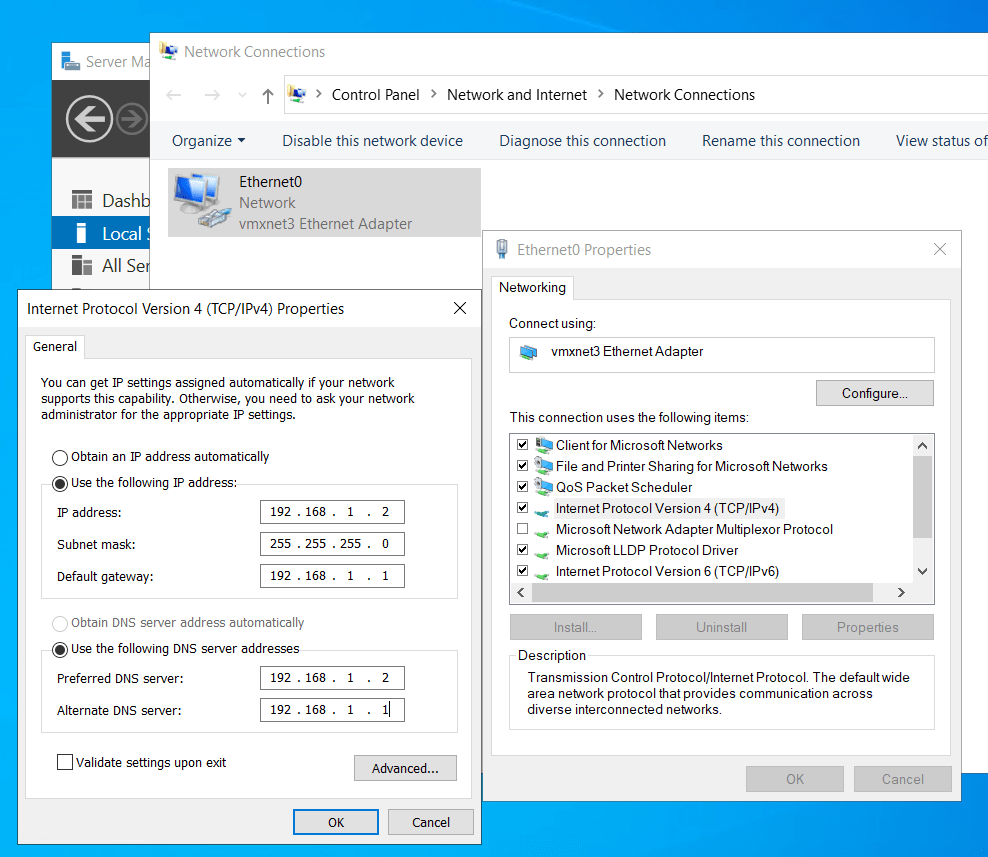
Task: Click the Default gateway input field
Action: click(332, 576)
